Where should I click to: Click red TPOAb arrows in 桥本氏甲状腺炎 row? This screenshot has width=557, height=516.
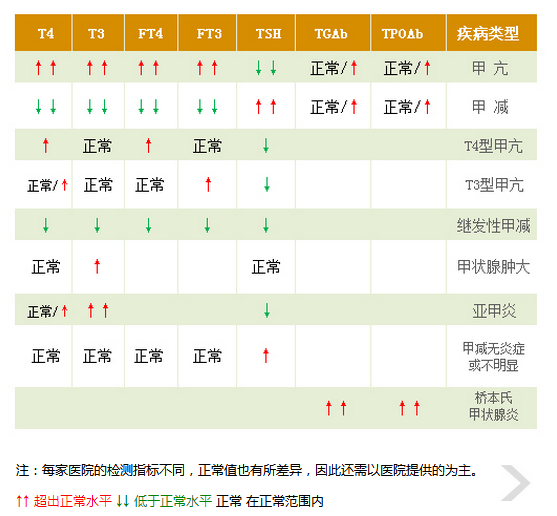410,408
